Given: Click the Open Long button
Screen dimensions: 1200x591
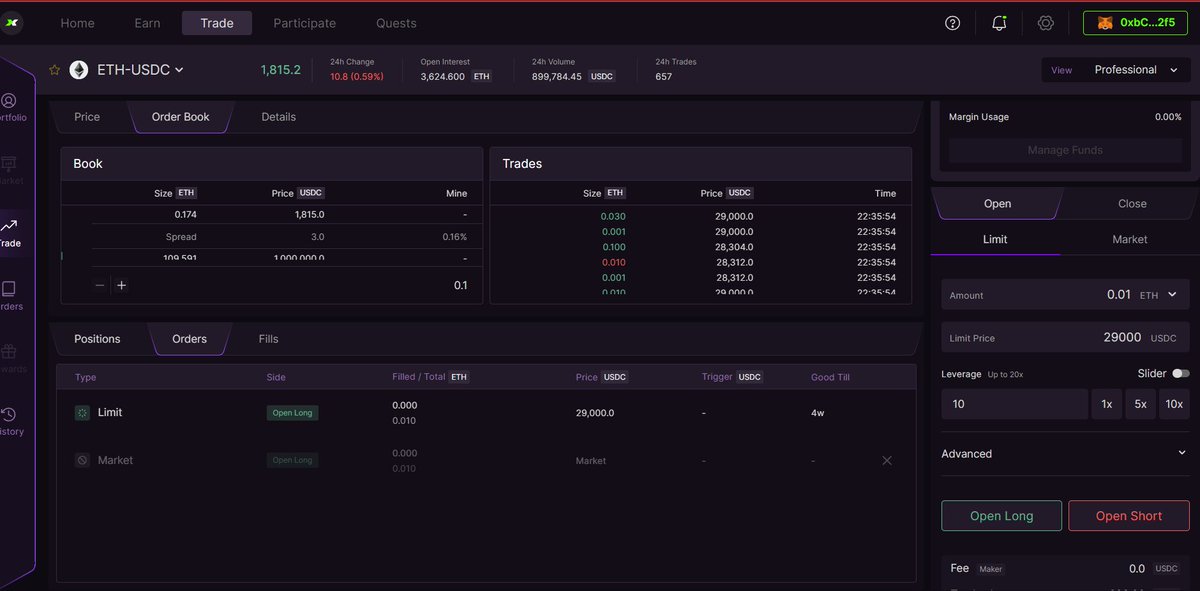Looking at the screenshot, I should tap(1001, 516).
